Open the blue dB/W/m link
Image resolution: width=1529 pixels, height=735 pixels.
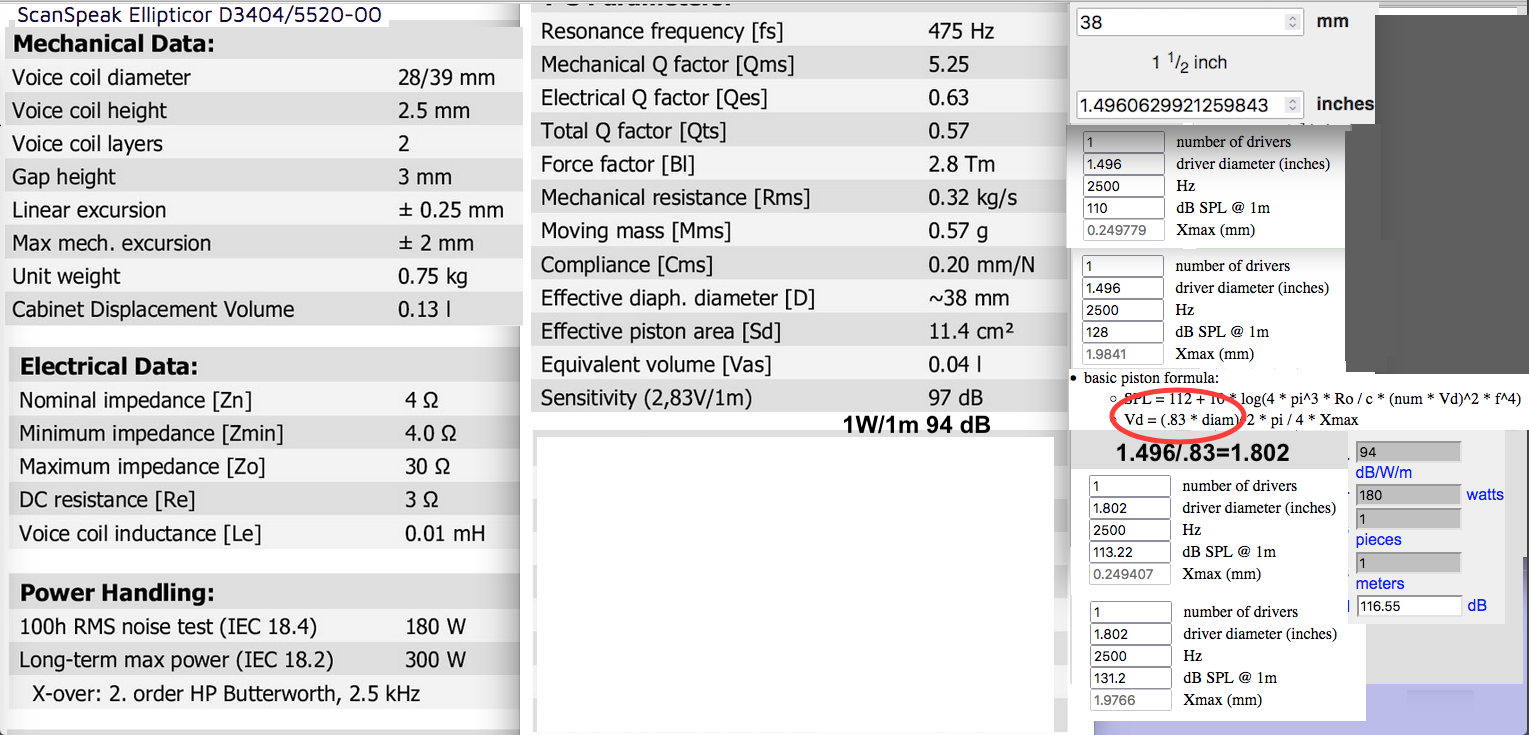point(1383,473)
